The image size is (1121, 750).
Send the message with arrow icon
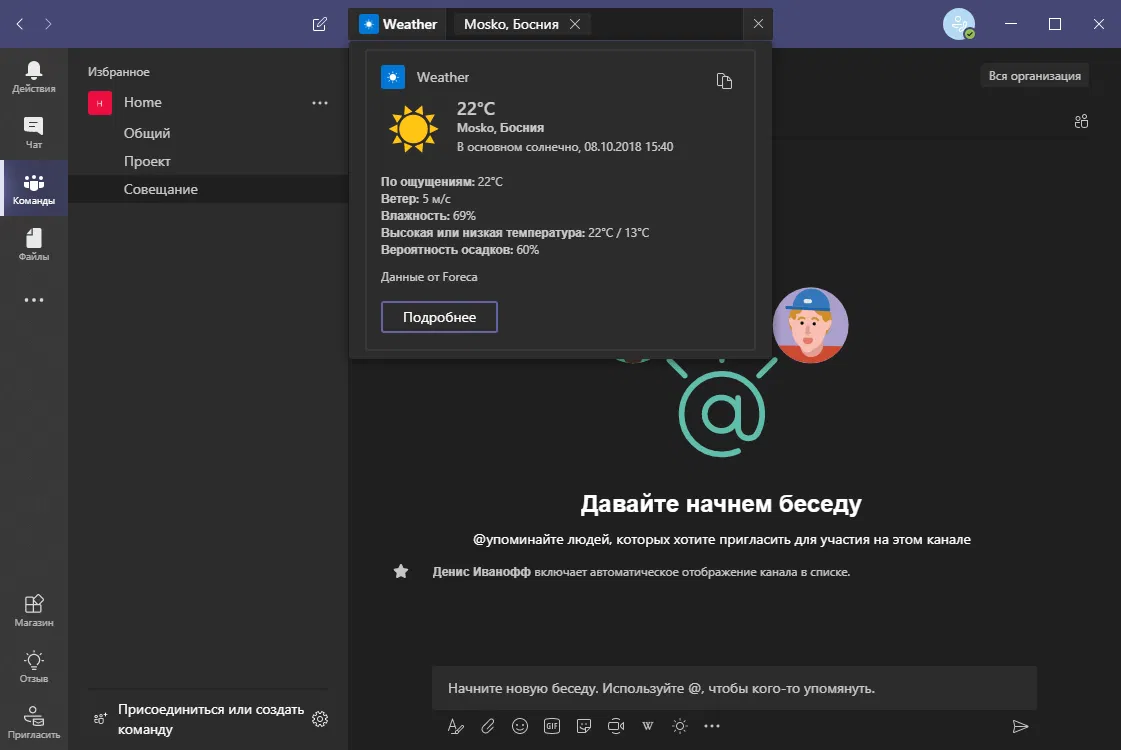pos(1020,726)
